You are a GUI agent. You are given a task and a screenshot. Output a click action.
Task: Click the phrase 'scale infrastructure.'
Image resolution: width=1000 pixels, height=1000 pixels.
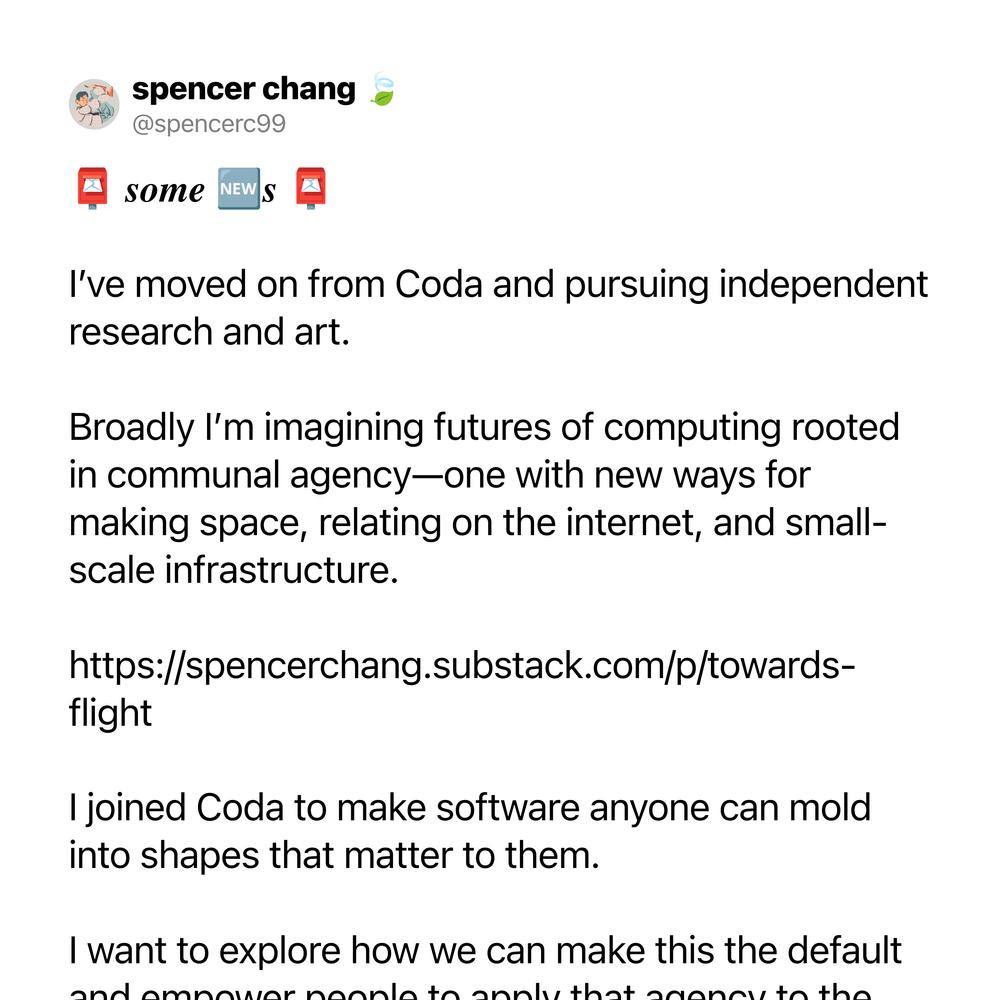tap(233, 570)
